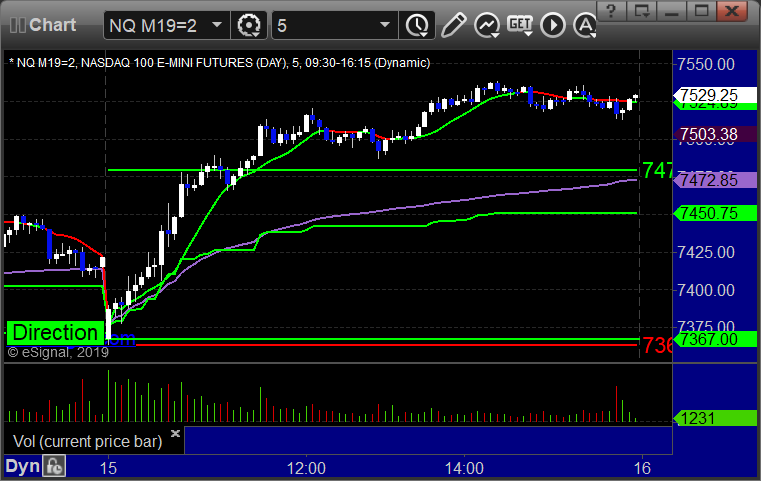Click the 12:00 time axis label
This screenshot has height=481, width=761.
point(306,468)
